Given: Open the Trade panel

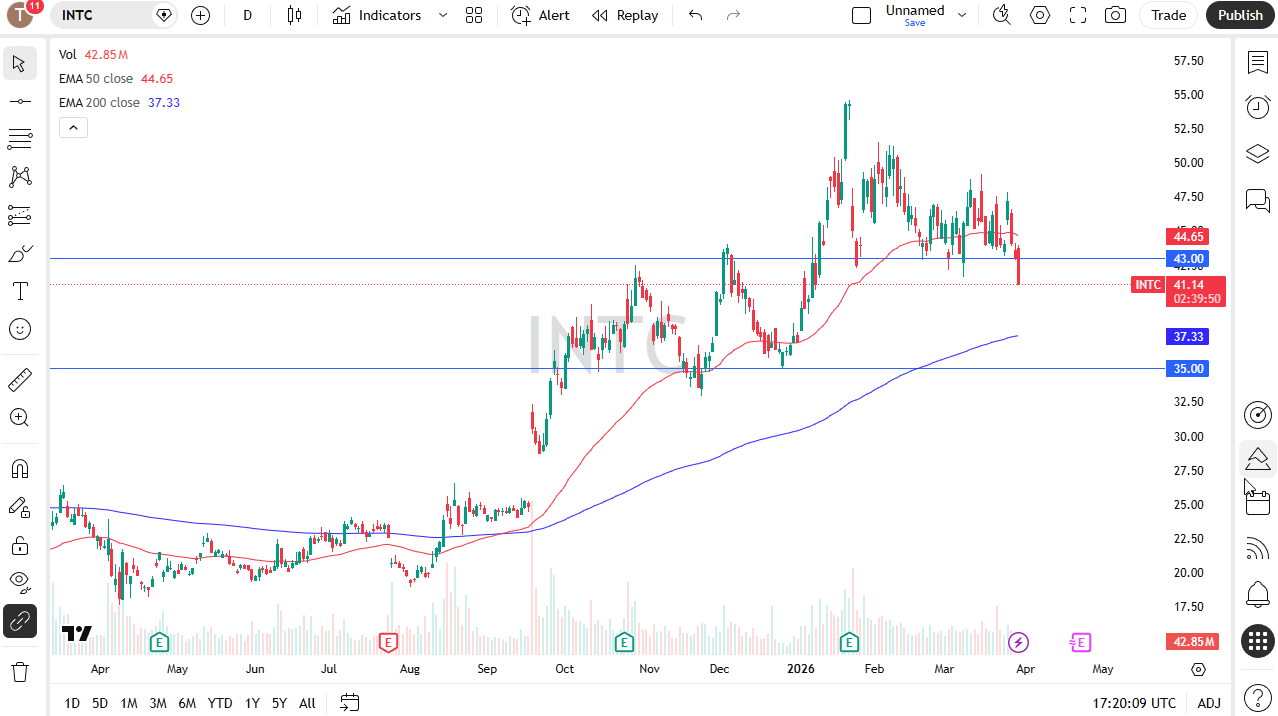Looking at the screenshot, I should 1168,15.
